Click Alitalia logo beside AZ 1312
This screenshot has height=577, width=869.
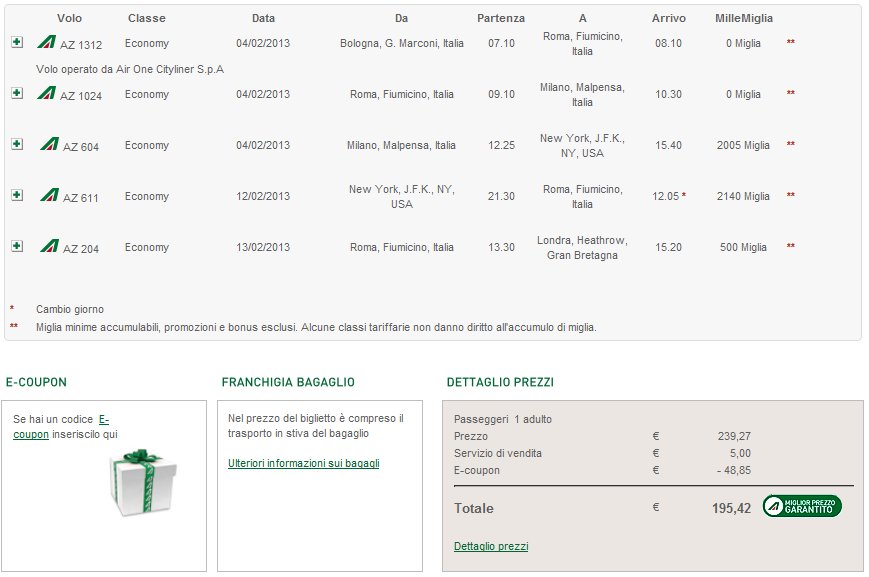[x=46, y=42]
